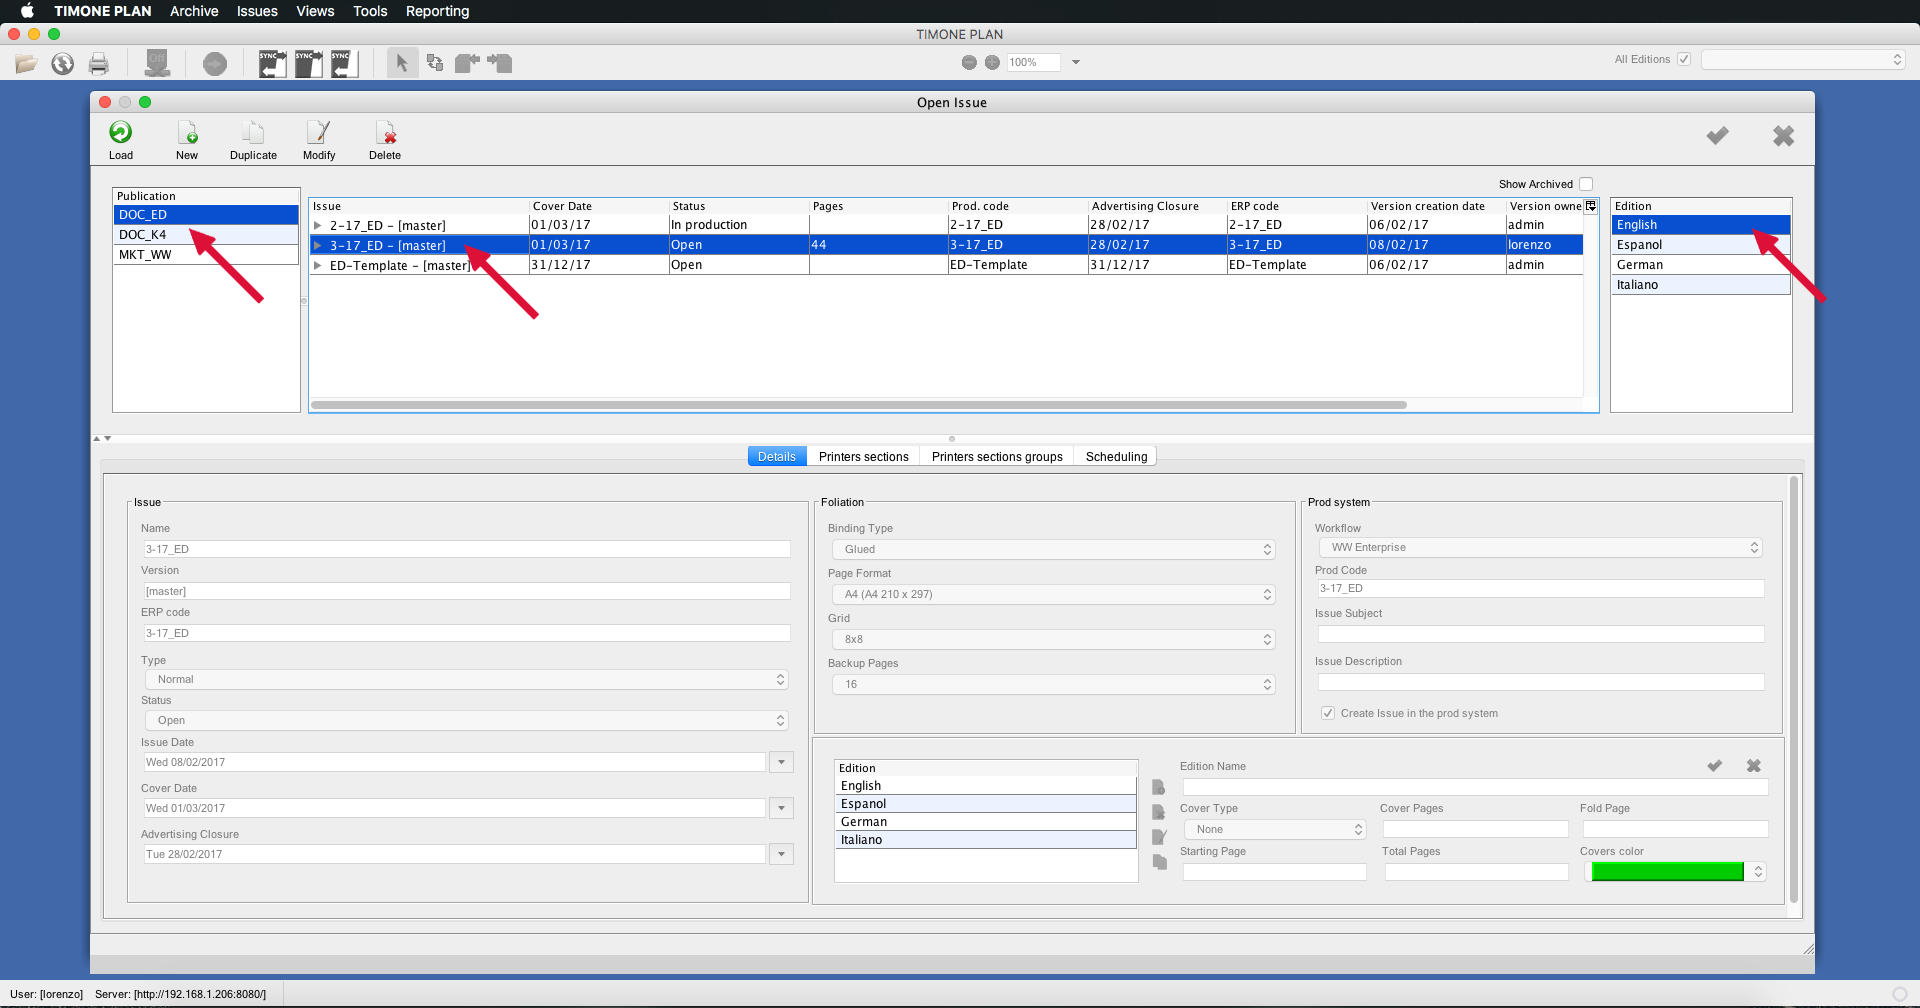Click the Modify issue icon
The height and width of the screenshot is (1008, 1920).
pos(319,132)
